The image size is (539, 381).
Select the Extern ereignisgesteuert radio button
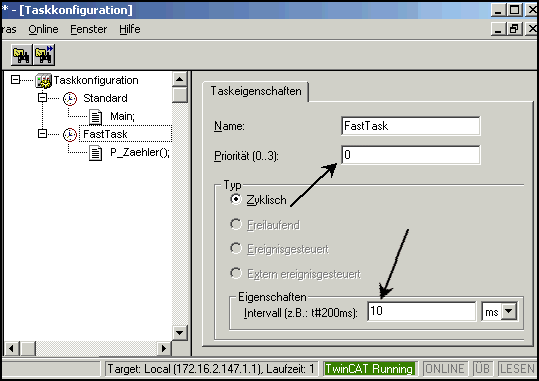(236, 273)
